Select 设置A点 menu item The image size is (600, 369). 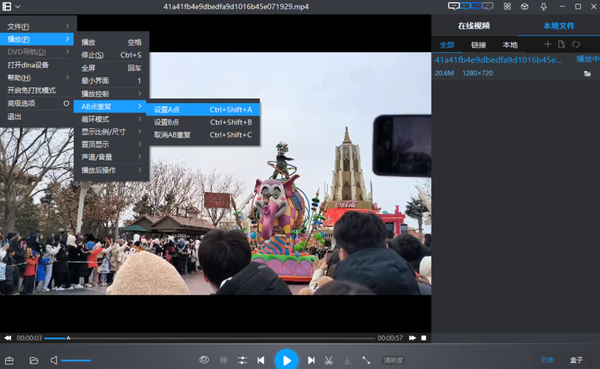203,109
